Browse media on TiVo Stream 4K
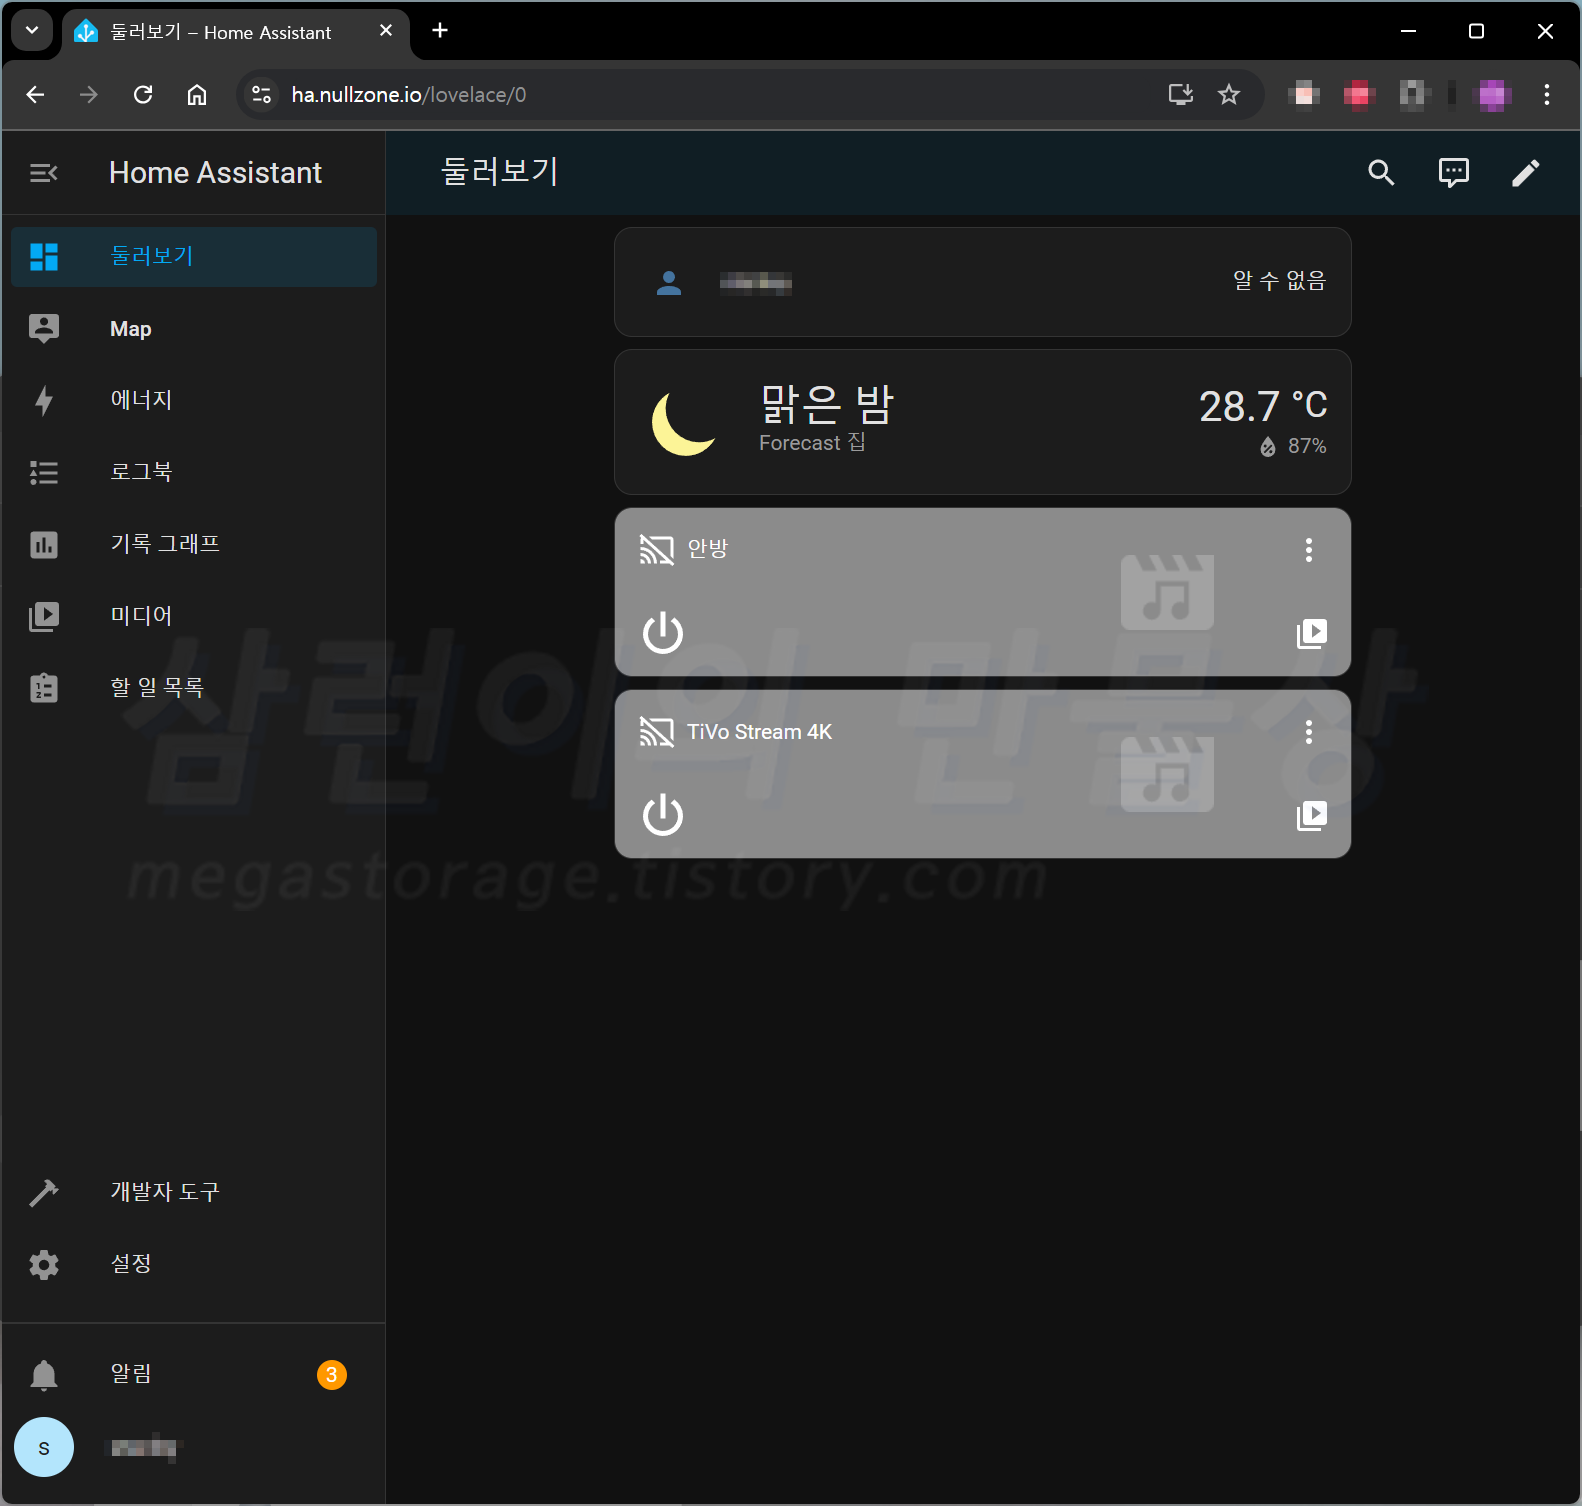1582x1506 pixels. [1311, 815]
